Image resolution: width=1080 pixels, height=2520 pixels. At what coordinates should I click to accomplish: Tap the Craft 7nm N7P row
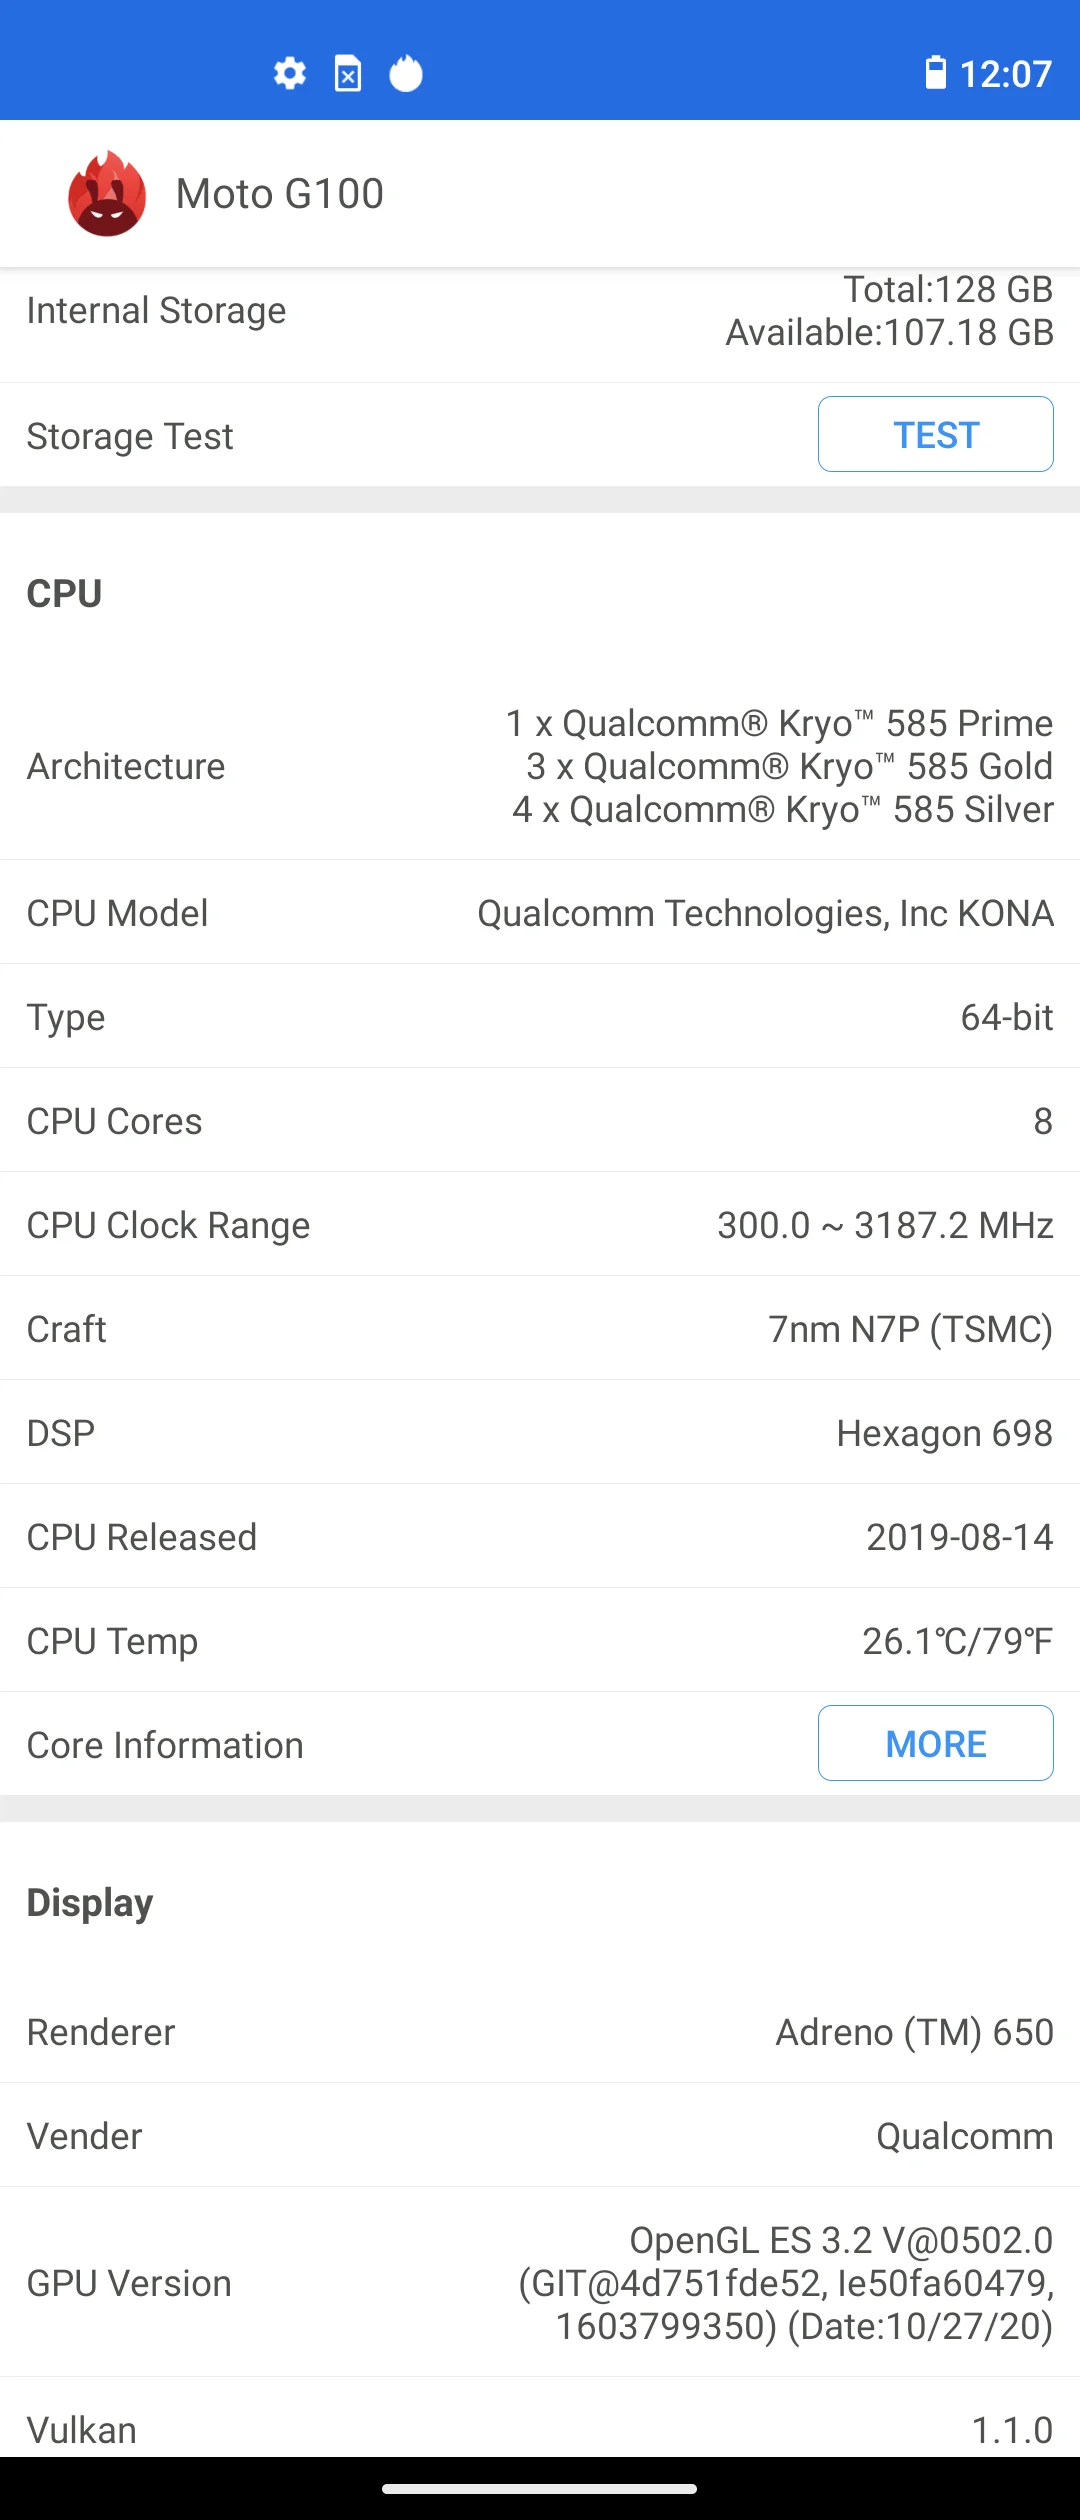point(540,1329)
